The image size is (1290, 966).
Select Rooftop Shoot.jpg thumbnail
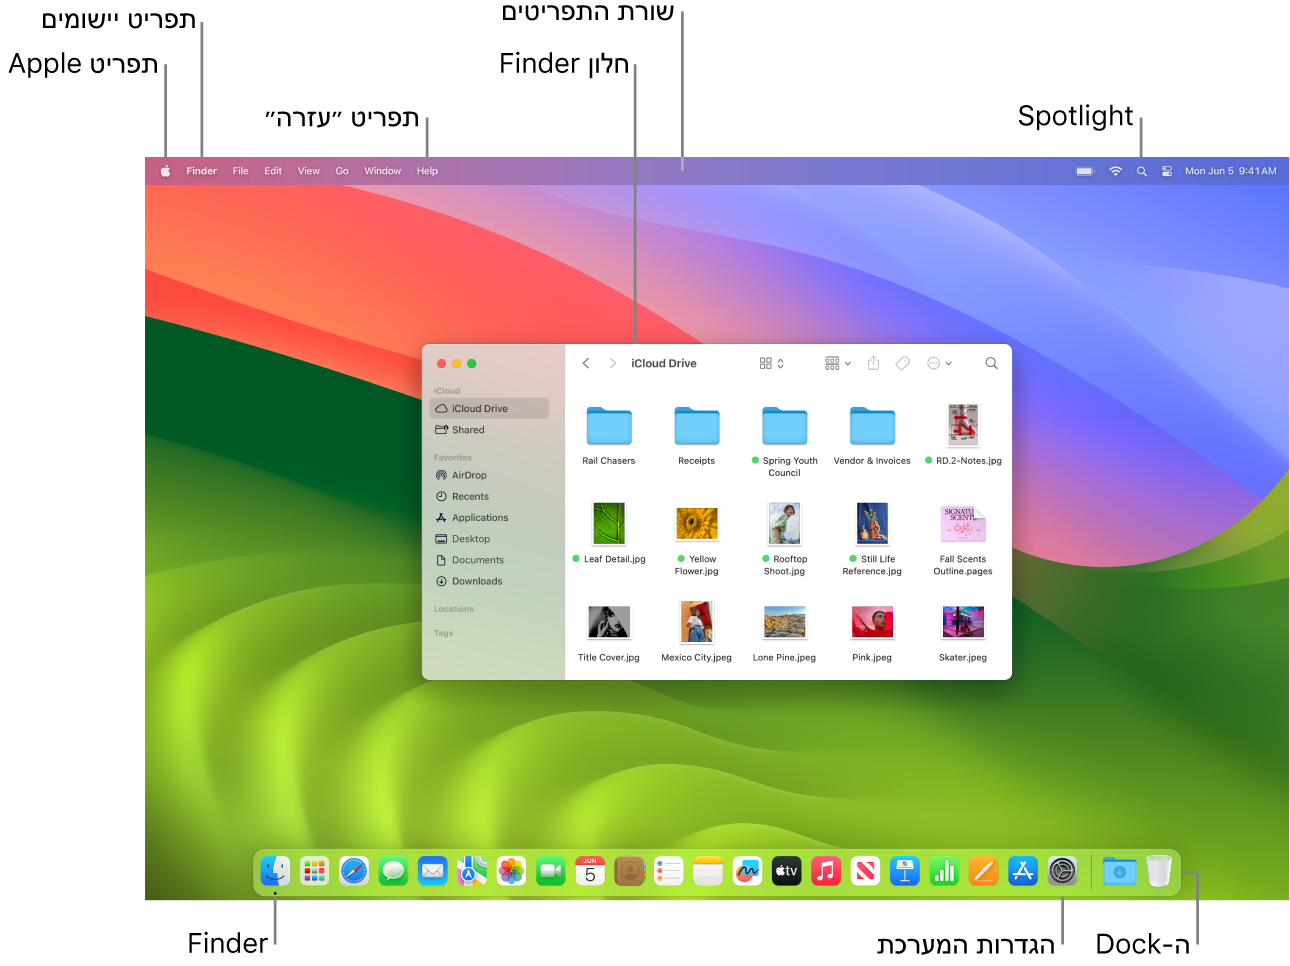point(785,523)
